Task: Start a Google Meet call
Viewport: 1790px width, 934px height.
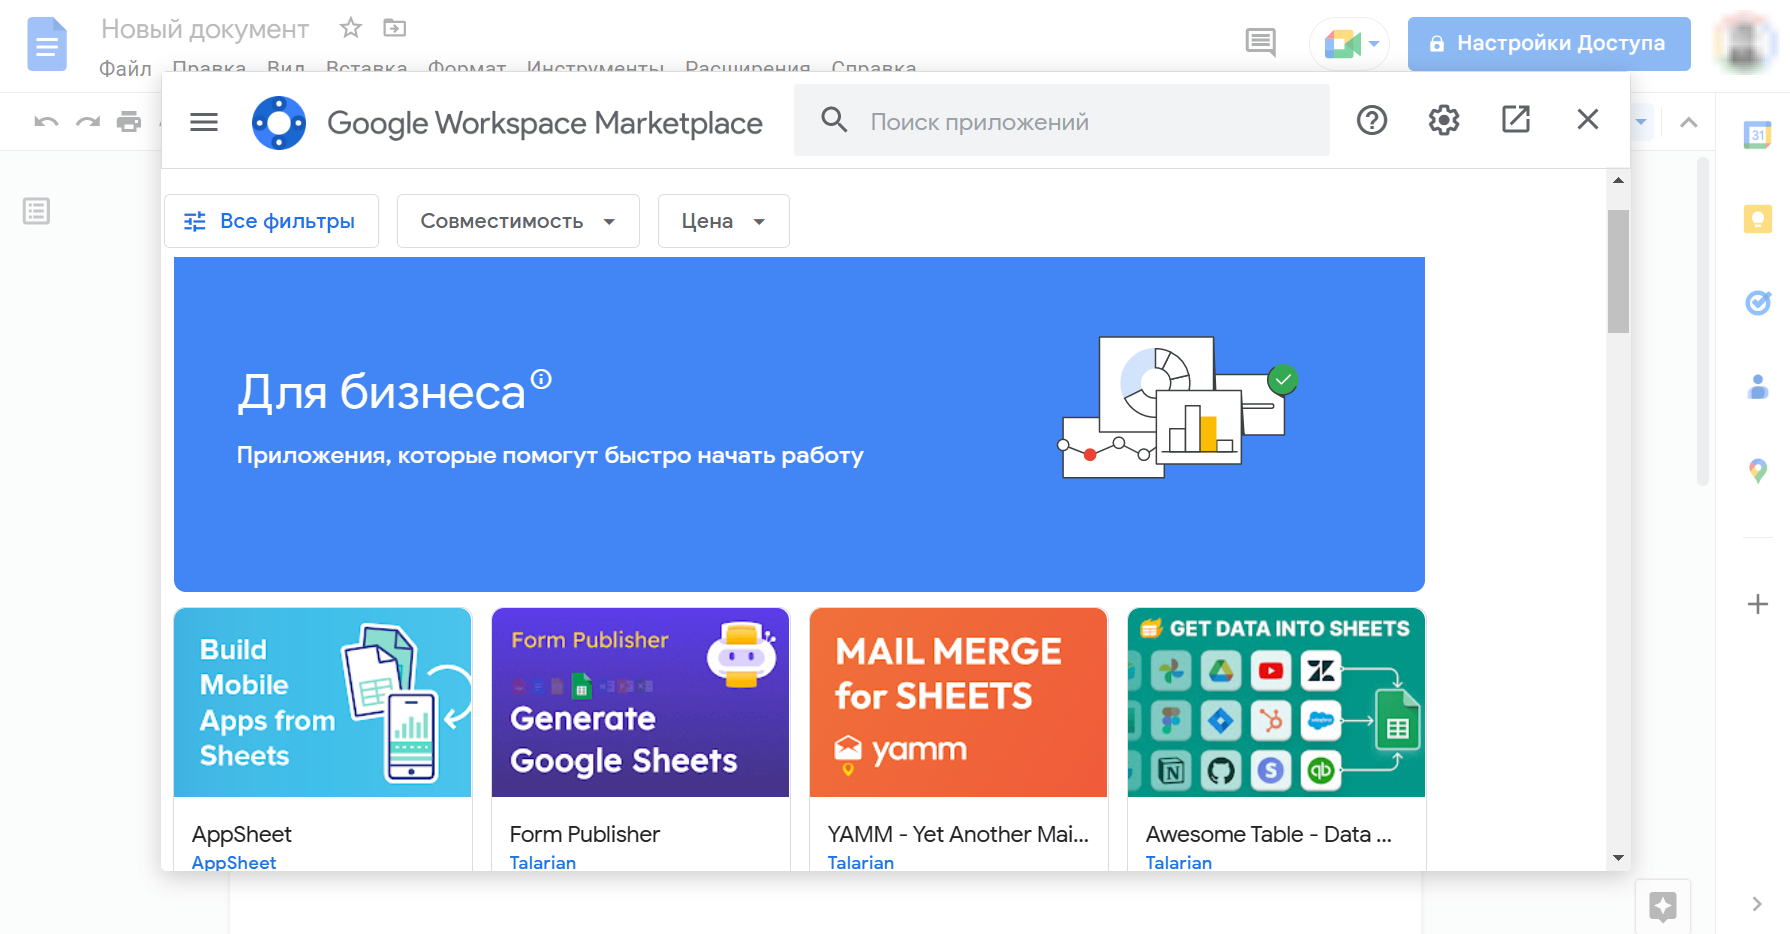Action: pyautogui.click(x=1342, y=44)
